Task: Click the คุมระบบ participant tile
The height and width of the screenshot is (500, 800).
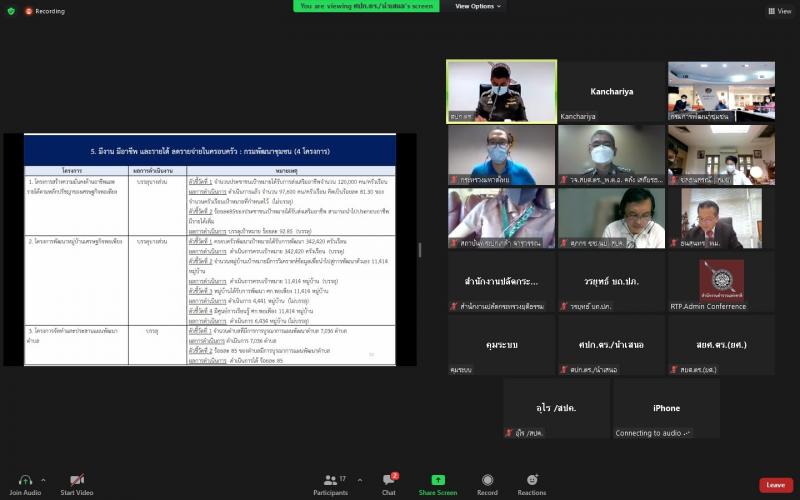Action: coord(502,345)
